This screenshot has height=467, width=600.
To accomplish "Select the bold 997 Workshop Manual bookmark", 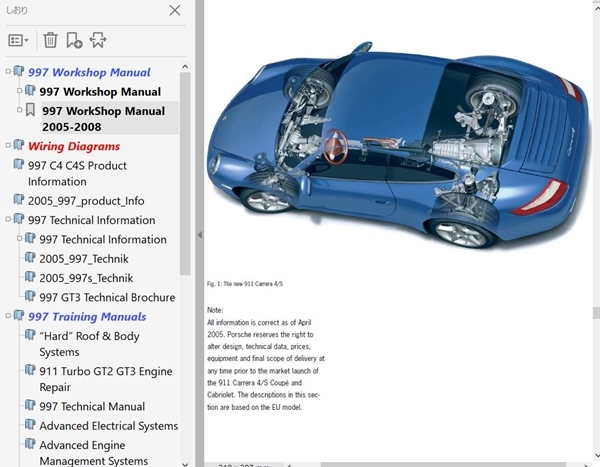I will 100,92.
